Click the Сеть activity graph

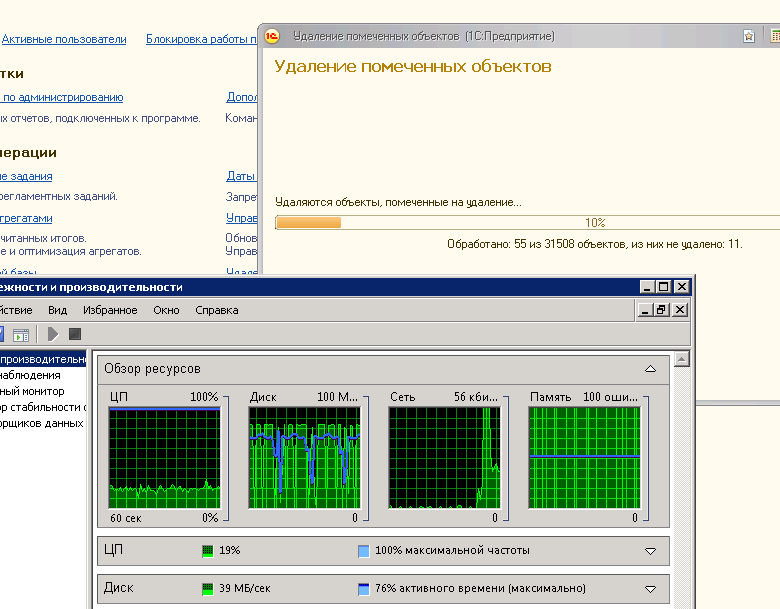pyautogui.click(x=444, y=458)
